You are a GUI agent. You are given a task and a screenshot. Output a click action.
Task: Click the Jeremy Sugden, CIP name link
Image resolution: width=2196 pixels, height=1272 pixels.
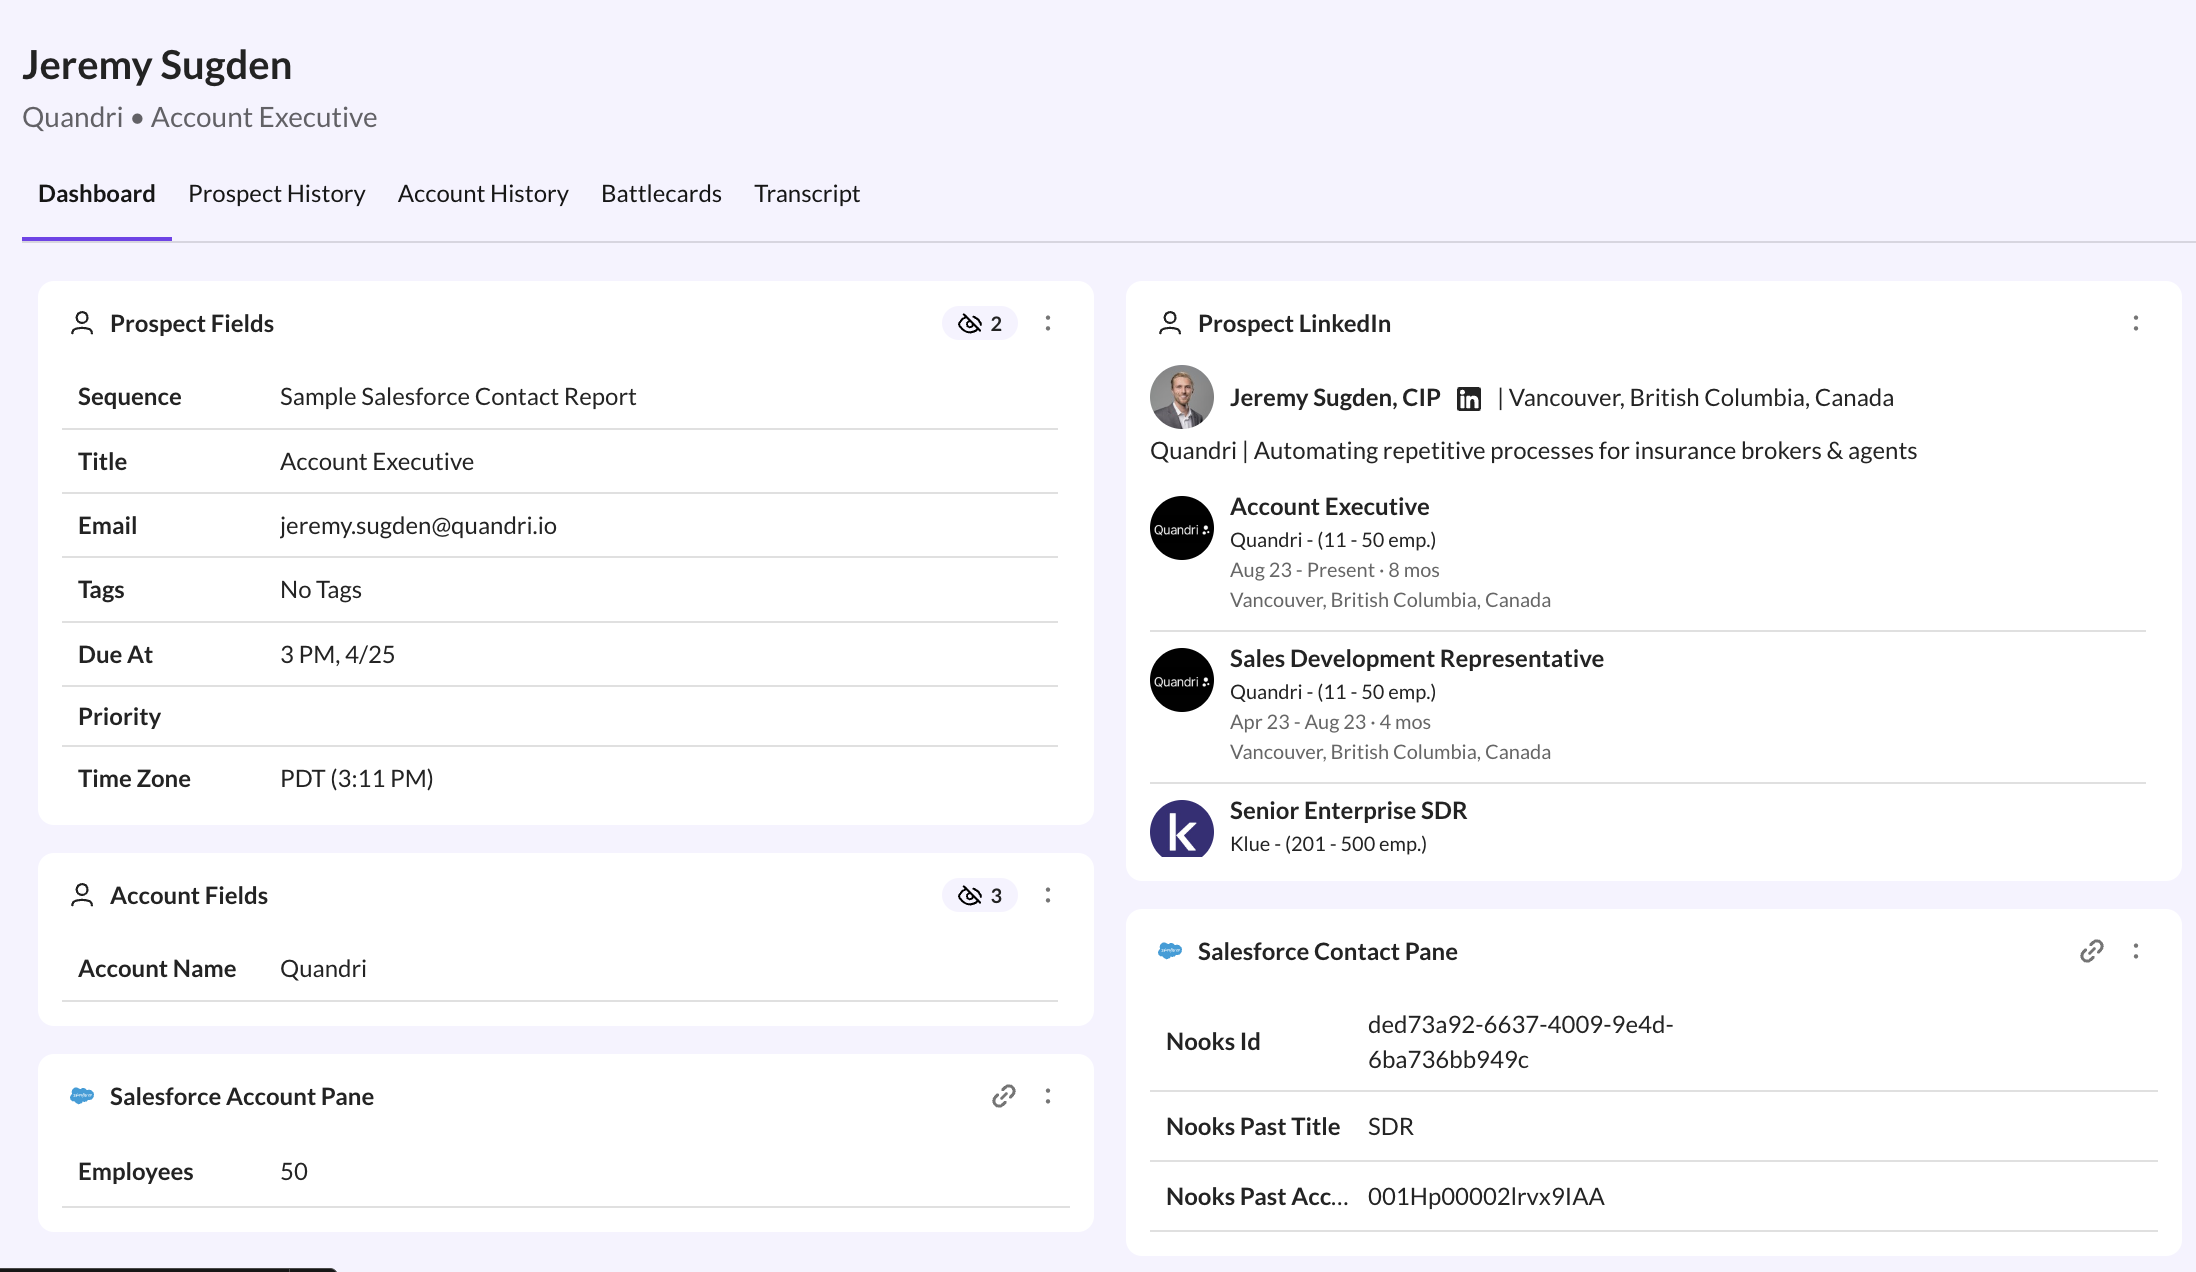1335,398
